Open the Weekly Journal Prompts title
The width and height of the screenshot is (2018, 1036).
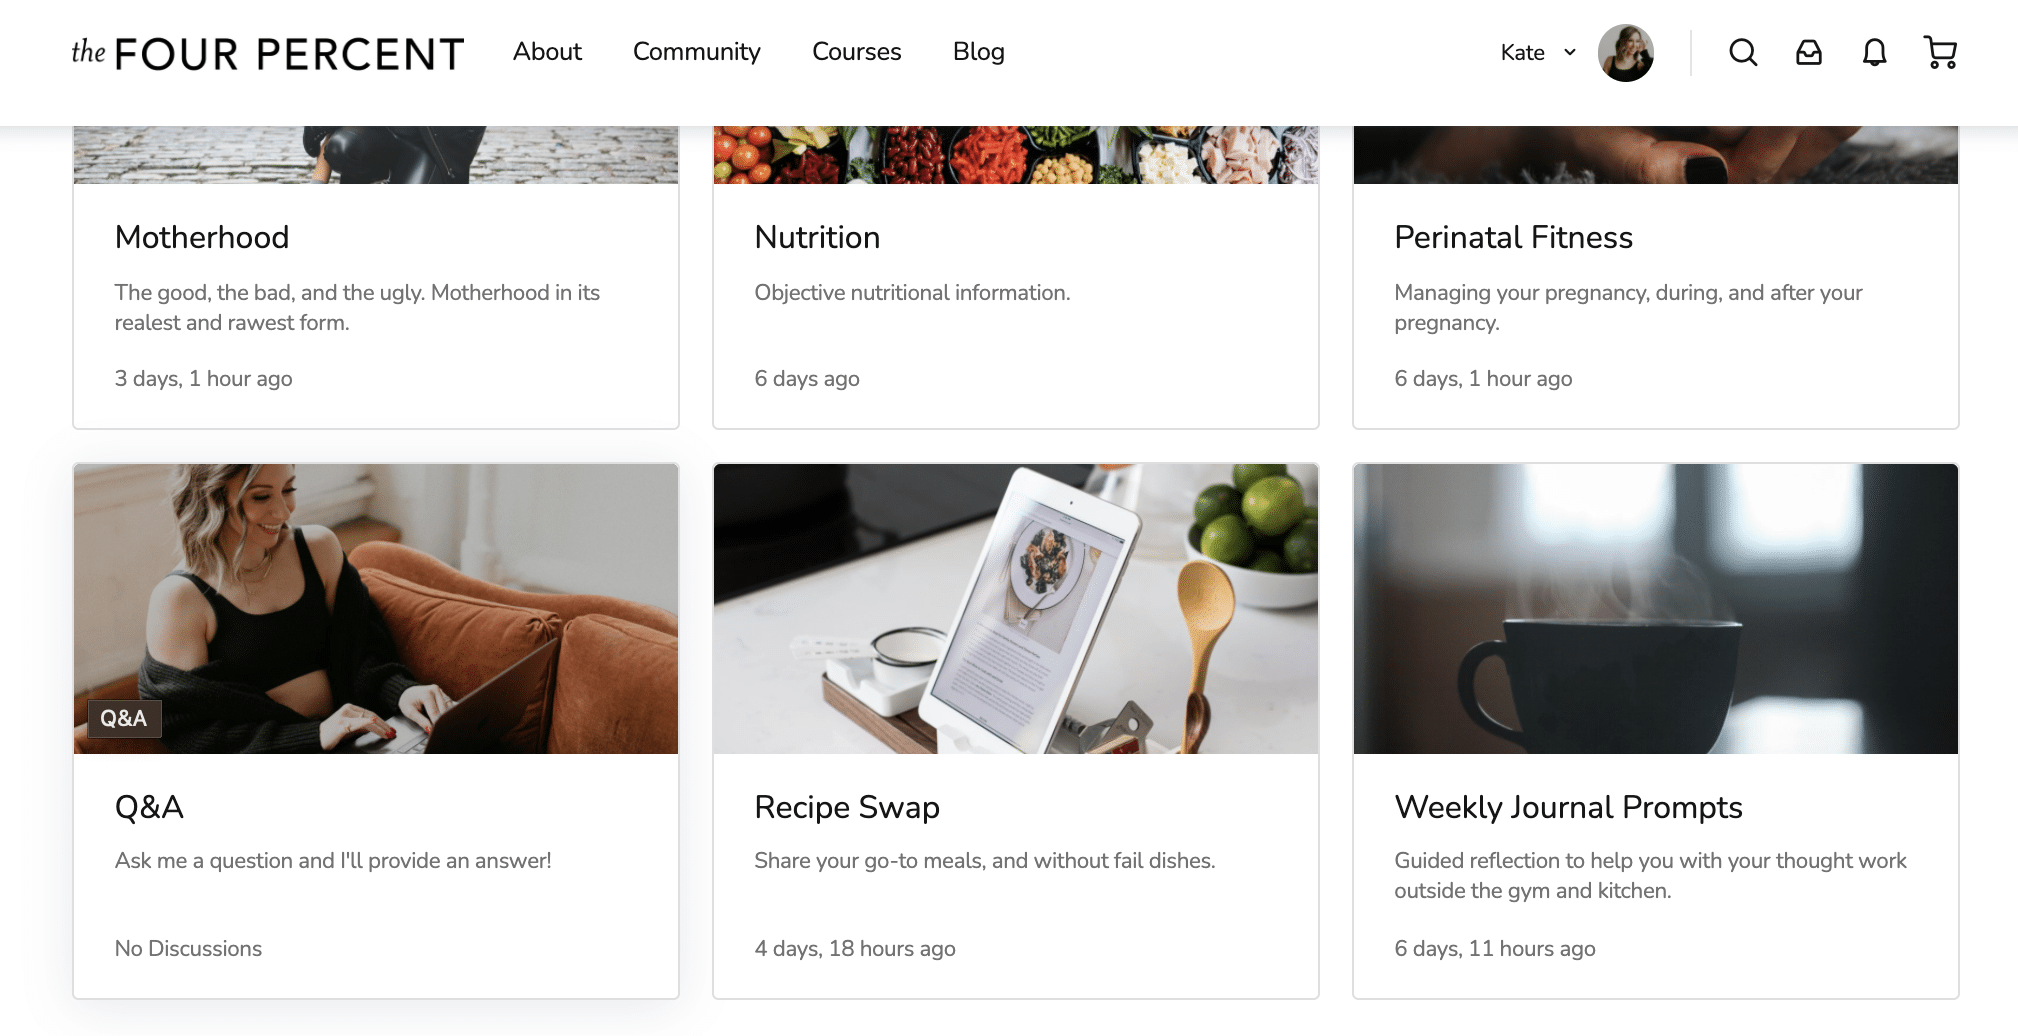pyautogui.click(x=1568, y=807)
